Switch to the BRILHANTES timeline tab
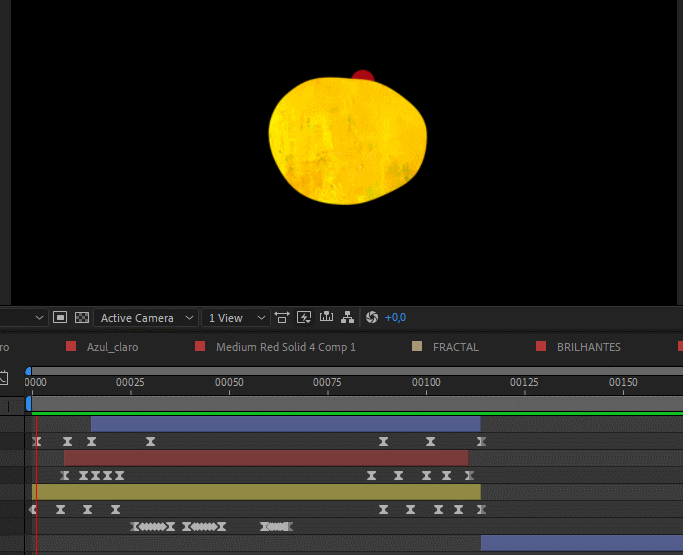 point(588,347)
